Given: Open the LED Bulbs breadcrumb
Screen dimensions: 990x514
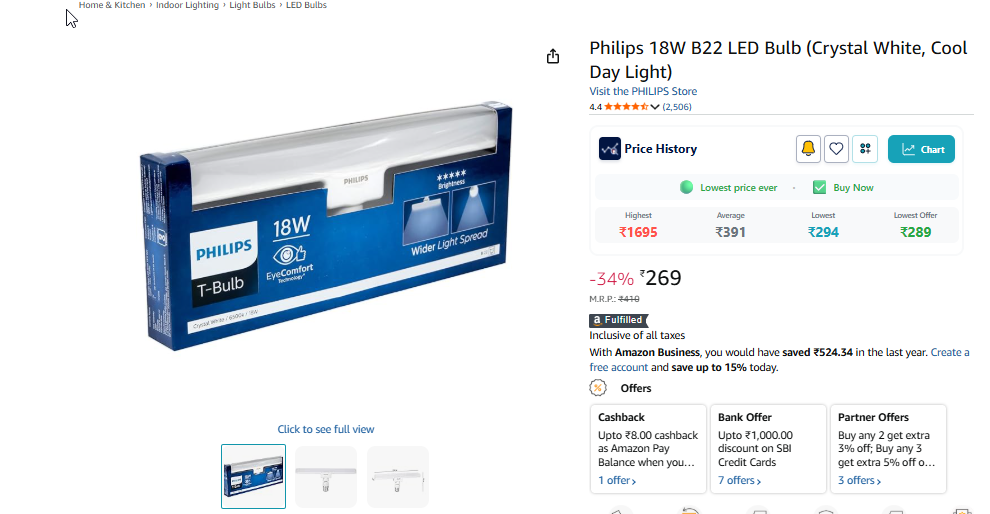Looking at the screenshot, I should tap(306, 5).
